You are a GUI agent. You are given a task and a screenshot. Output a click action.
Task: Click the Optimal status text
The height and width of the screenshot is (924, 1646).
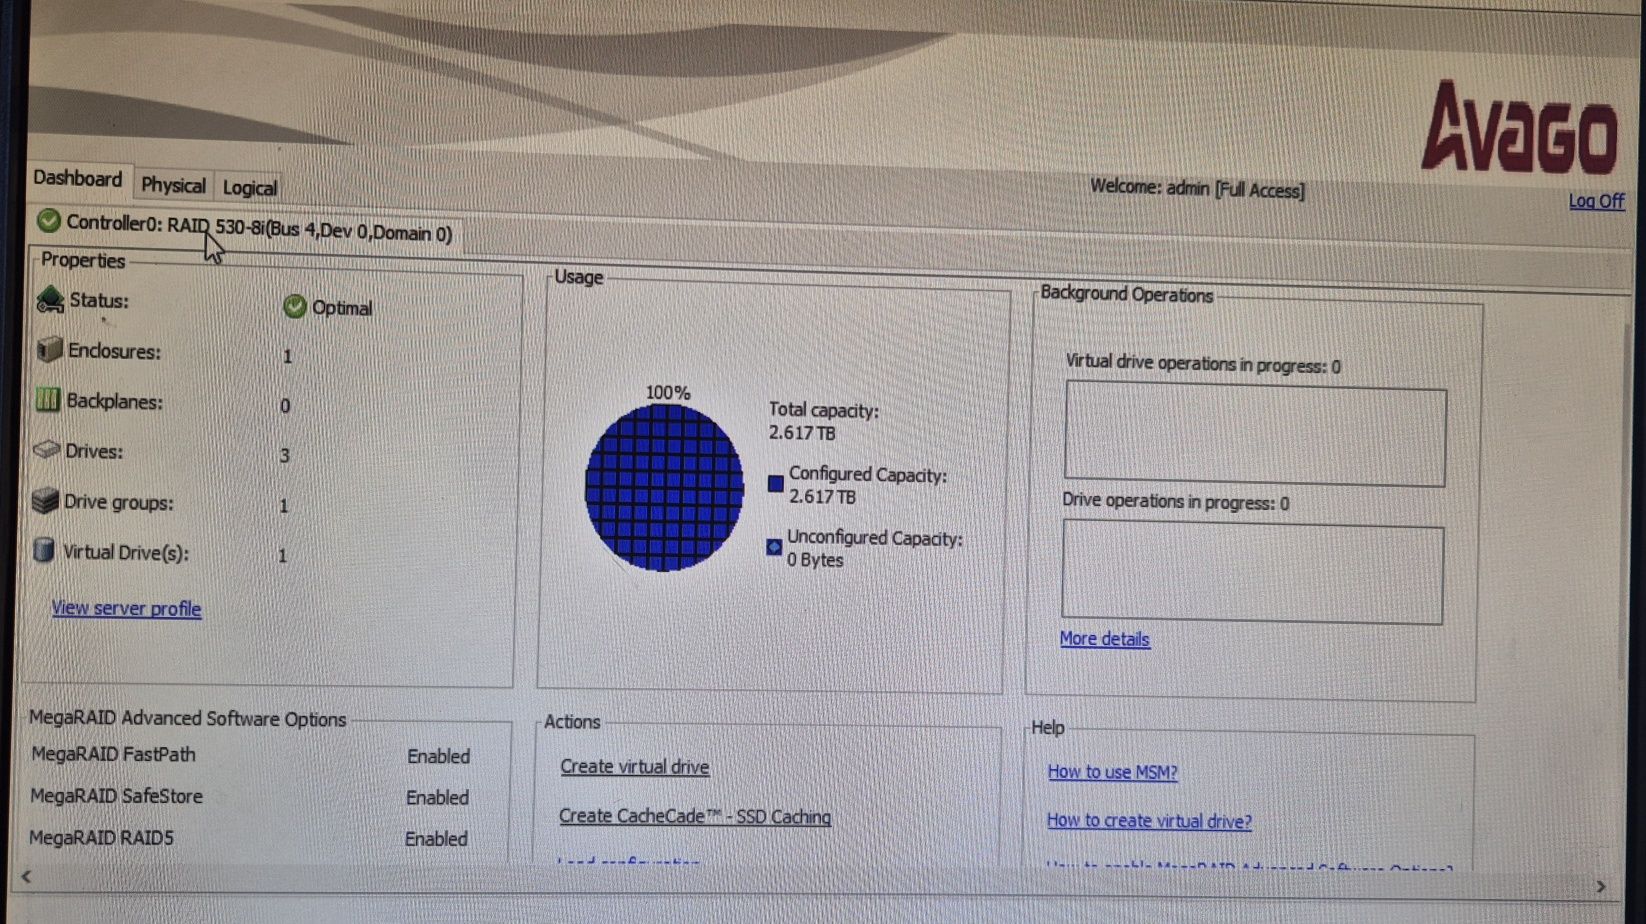pyautogui.click(x=342, y=308)
